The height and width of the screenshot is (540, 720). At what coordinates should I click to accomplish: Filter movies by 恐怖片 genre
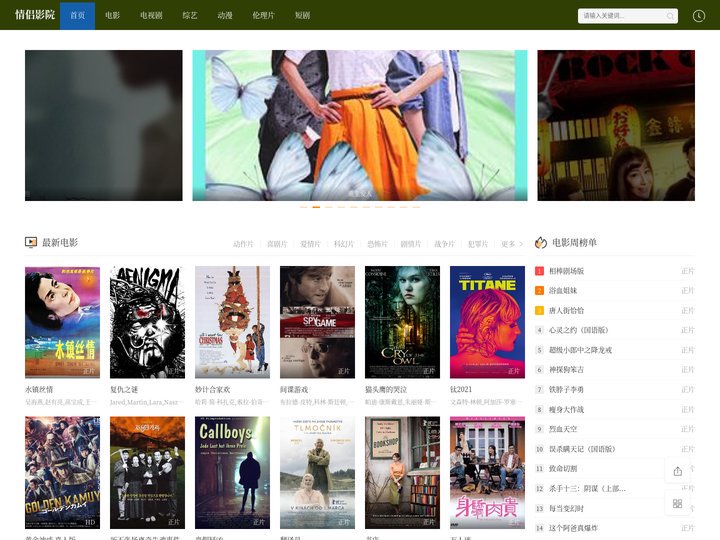(377, 244)
